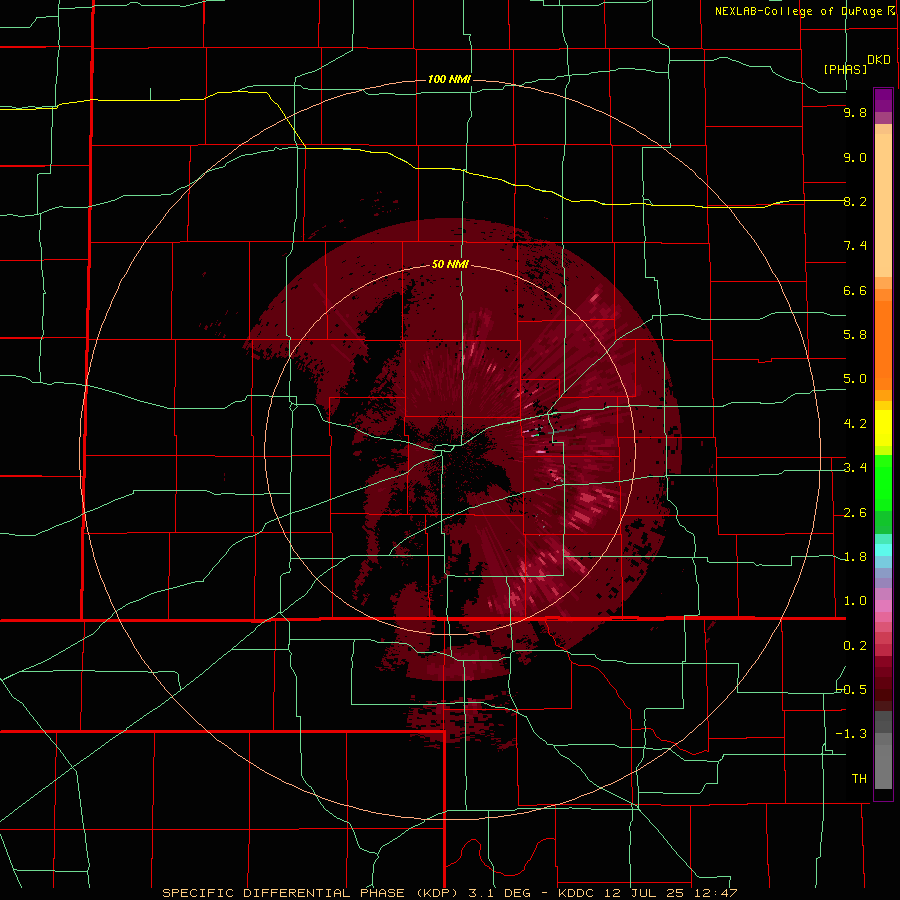
Task: Select the 5.8 value on the scale
Action: click(855, 335)
